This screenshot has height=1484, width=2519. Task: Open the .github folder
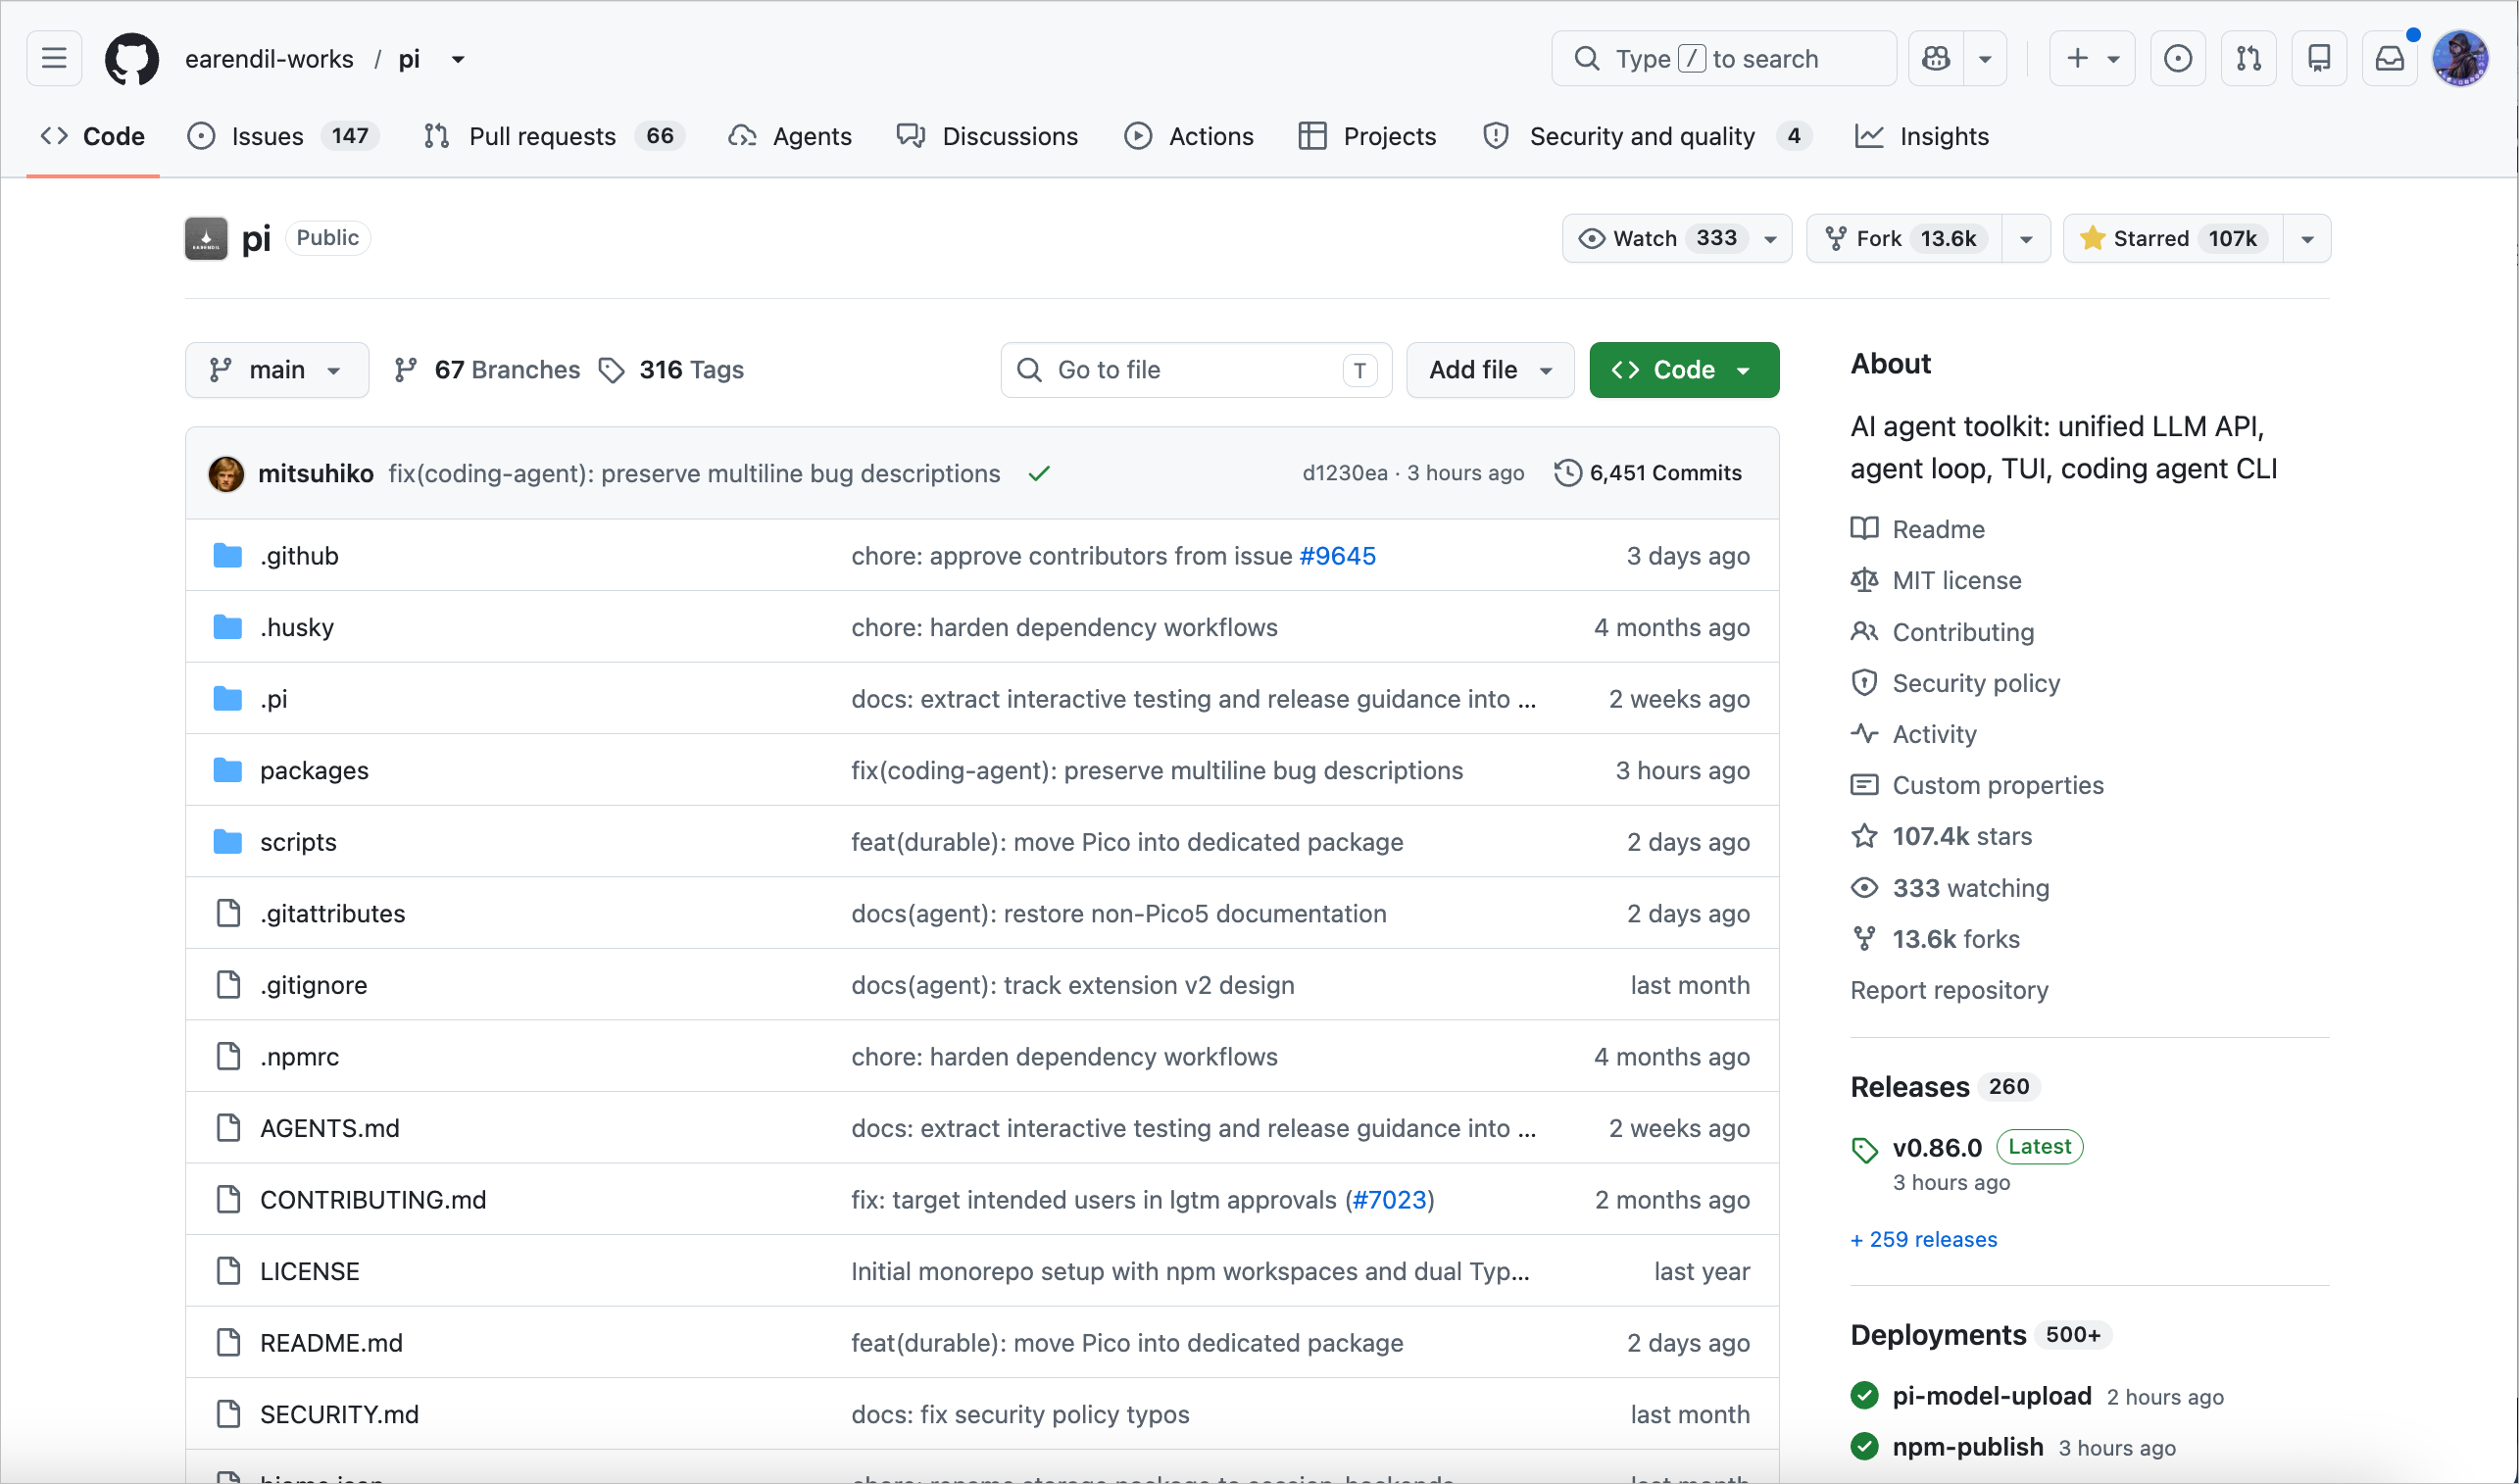(299, 556)
